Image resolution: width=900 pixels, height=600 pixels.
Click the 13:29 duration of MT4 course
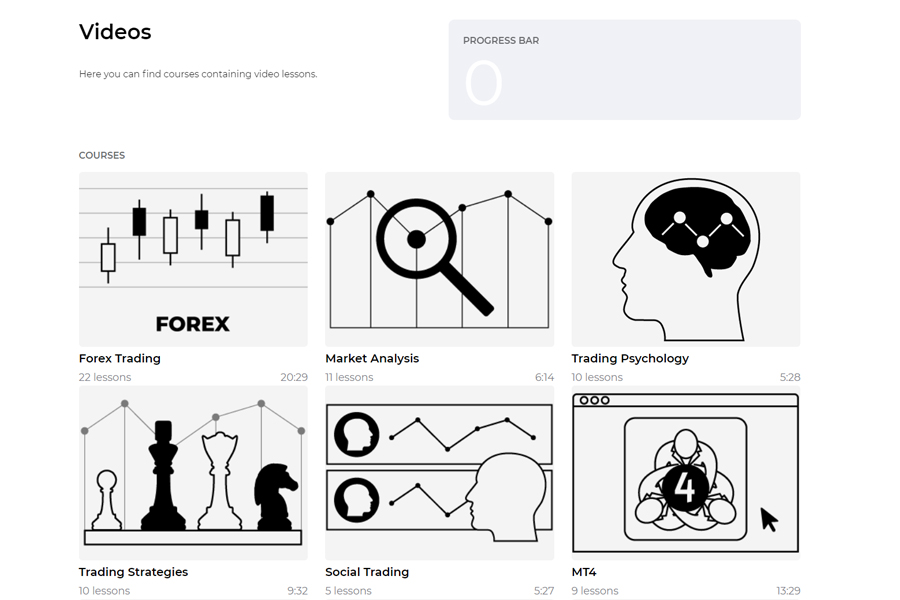tap(787, 591)
